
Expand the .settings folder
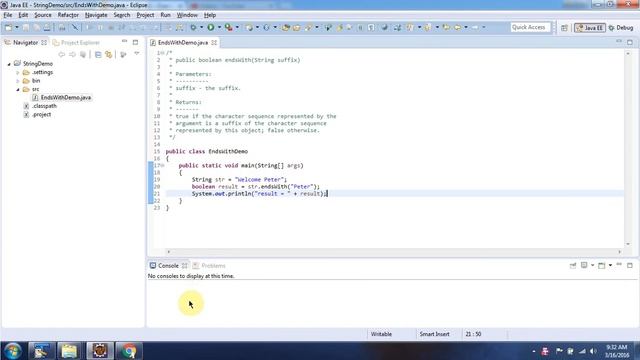pos(18,73)
